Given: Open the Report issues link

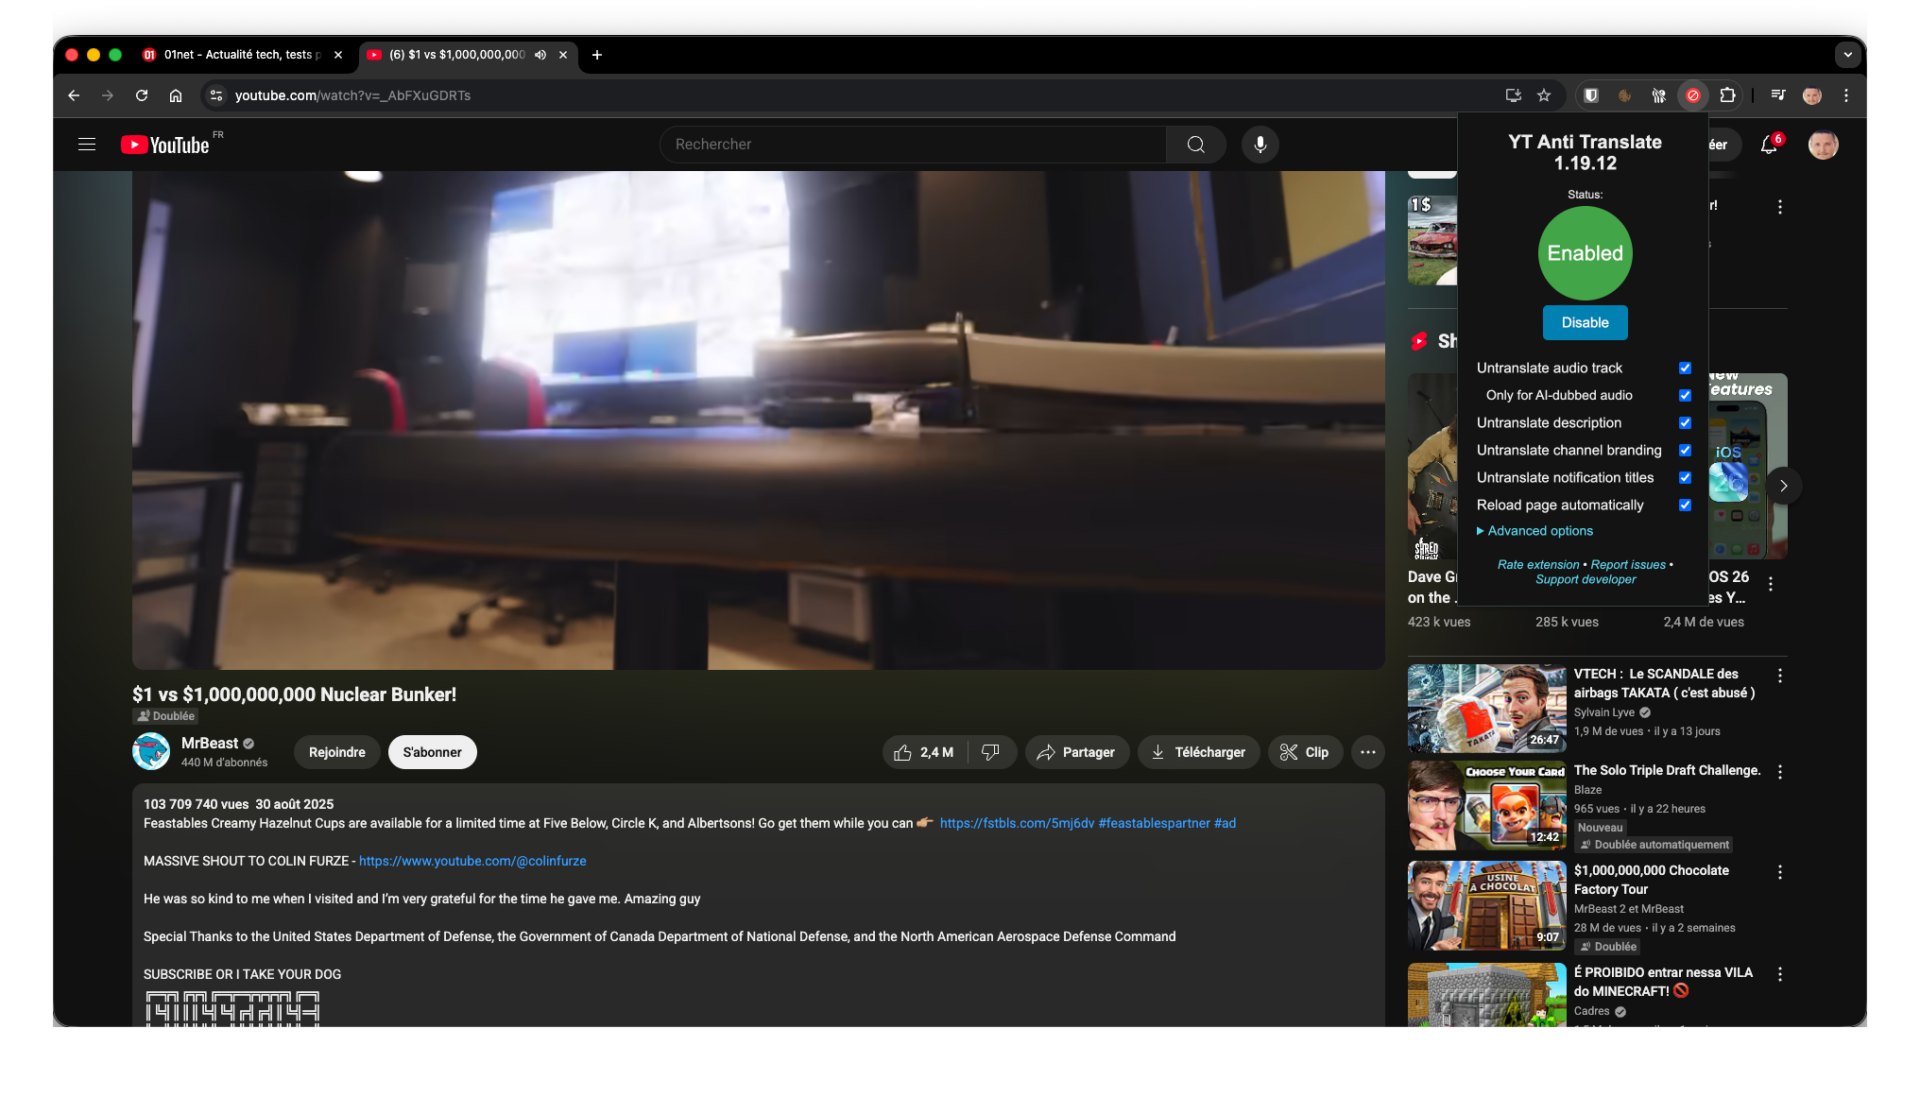Looking at the screenshot, I should pyautogui.click(x=1628, y=565).
